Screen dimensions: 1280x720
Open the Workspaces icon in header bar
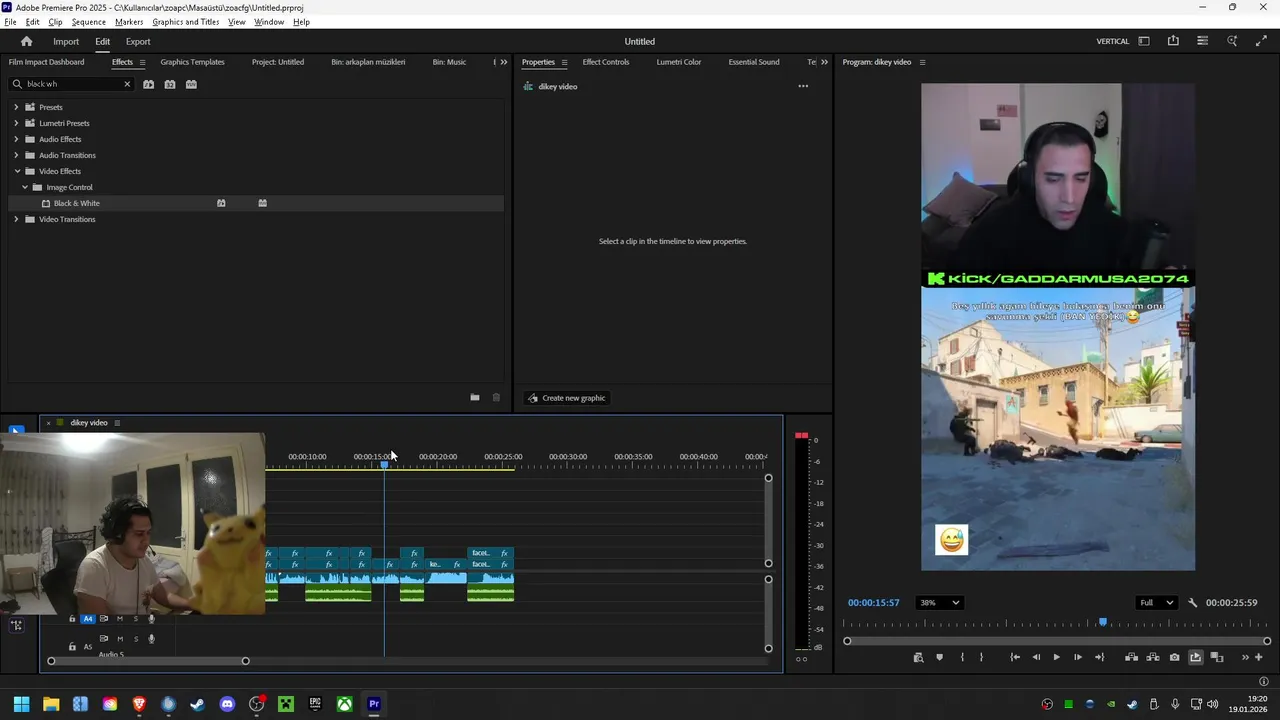point(1143,41)
